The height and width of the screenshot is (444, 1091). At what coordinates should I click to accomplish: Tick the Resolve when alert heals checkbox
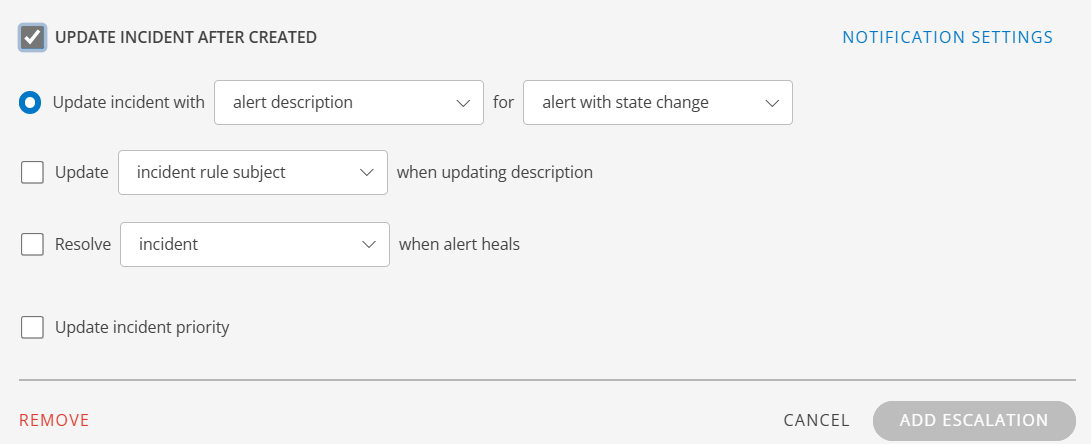[x=33, y=244]
